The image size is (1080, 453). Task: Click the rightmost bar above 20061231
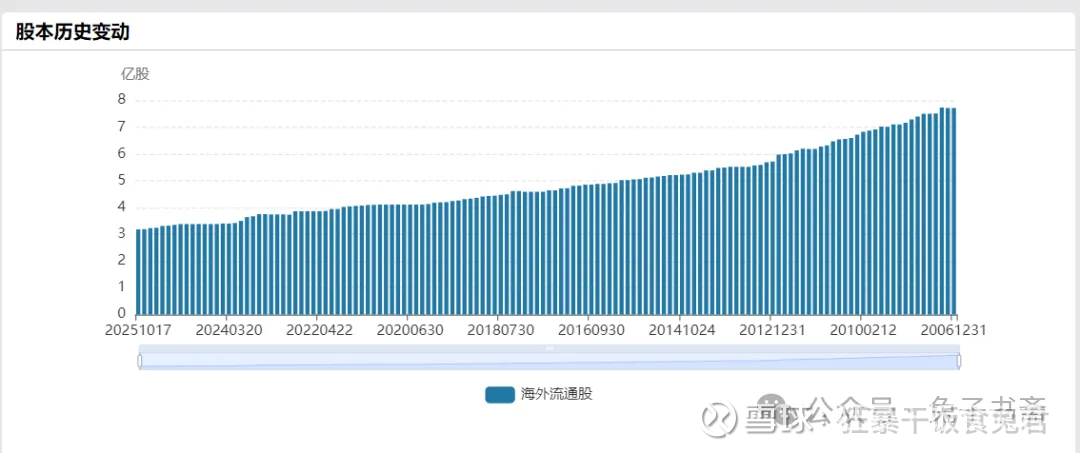(954, 211)
